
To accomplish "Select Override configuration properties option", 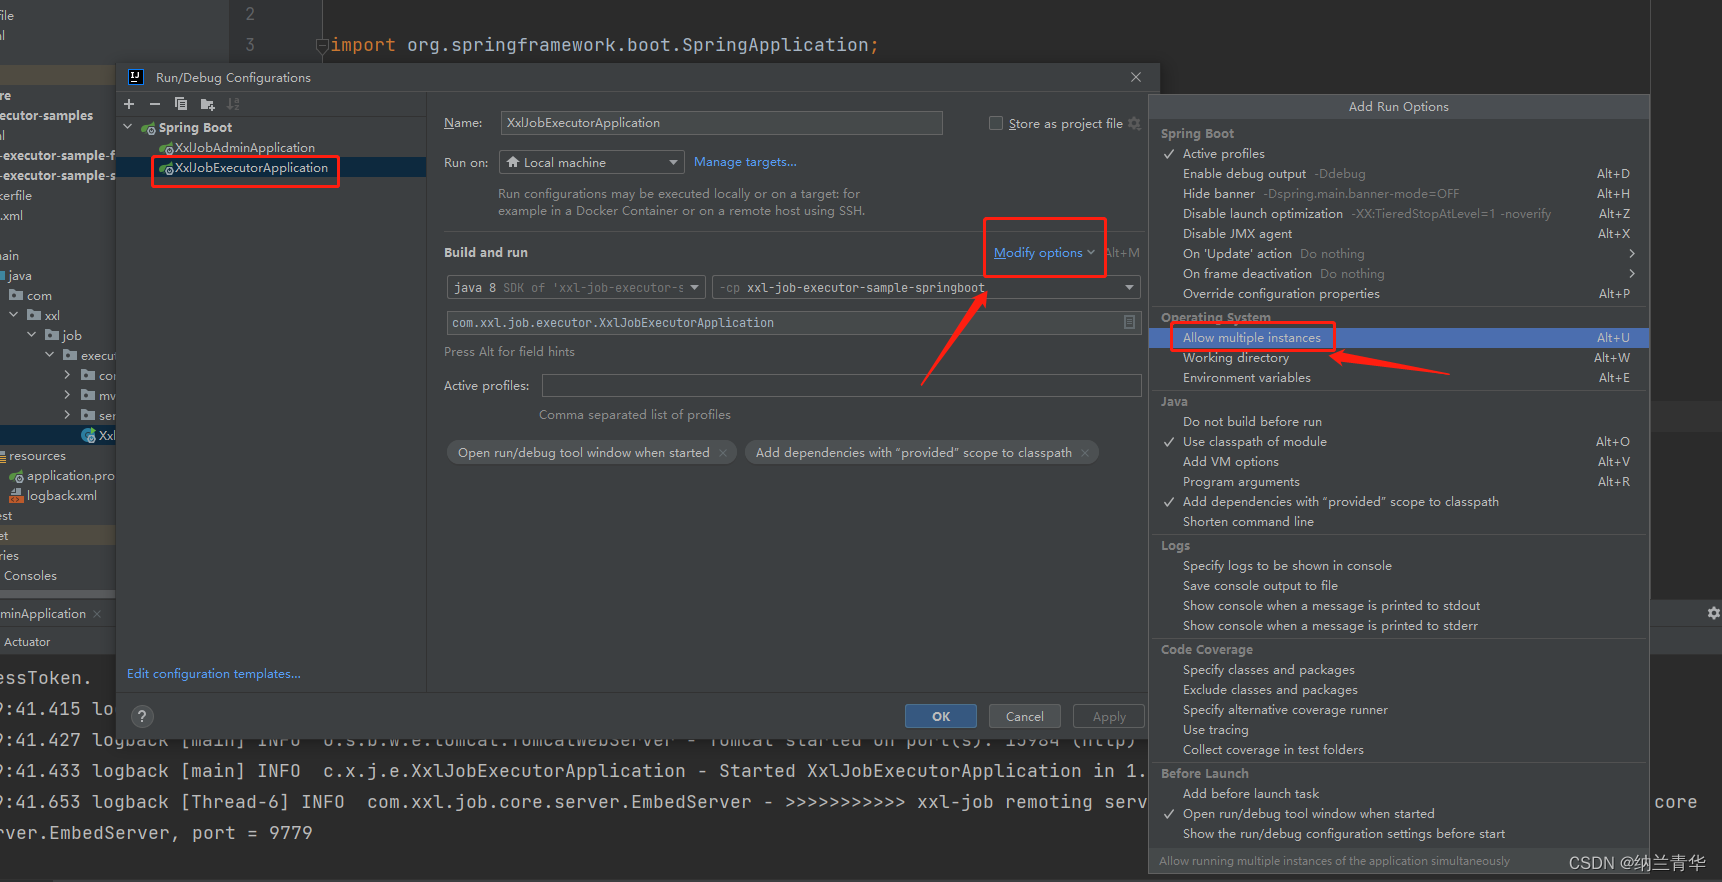I will click(x=1399, y=294).
